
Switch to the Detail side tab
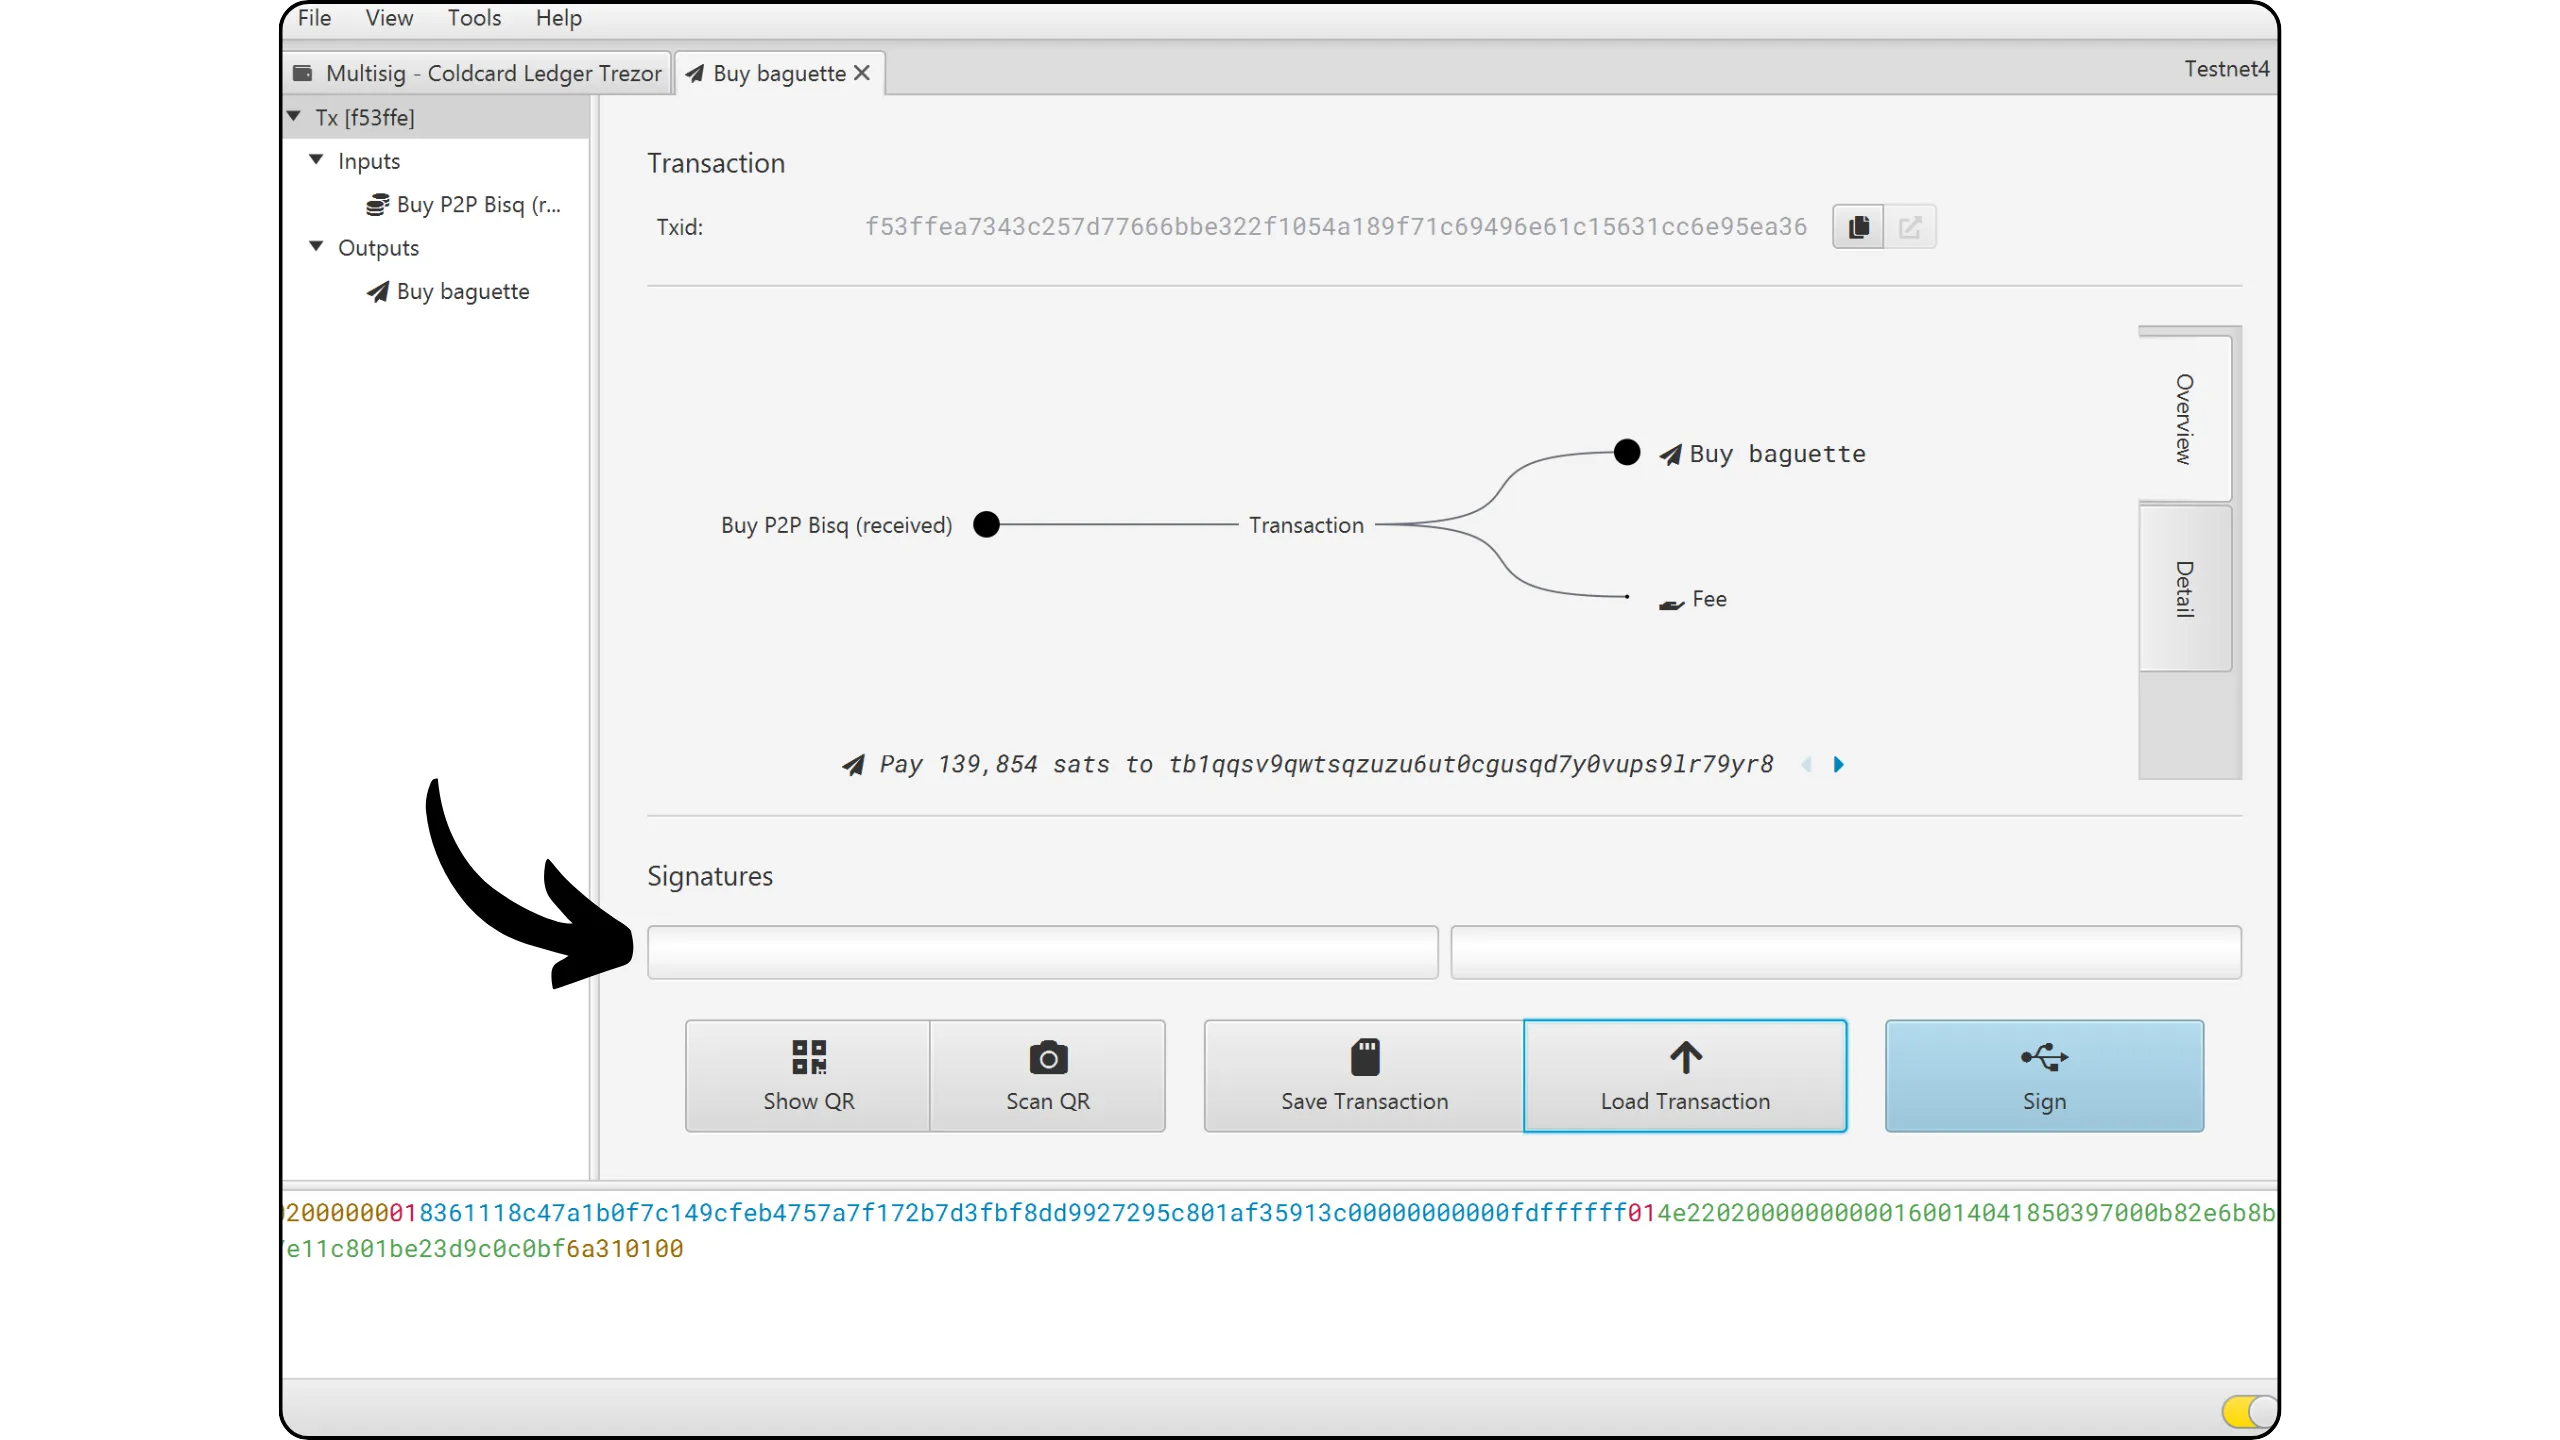2185,588
